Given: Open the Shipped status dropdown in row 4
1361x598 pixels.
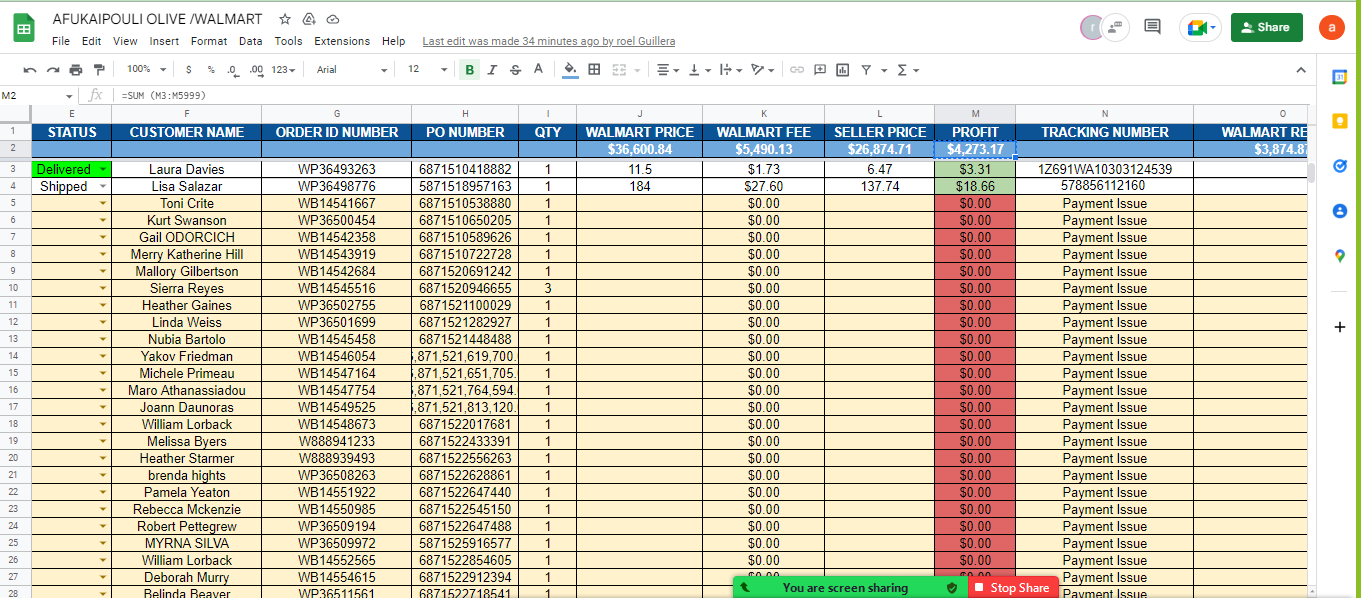Looking at the screenshot, I should click(x=101, y=187).
